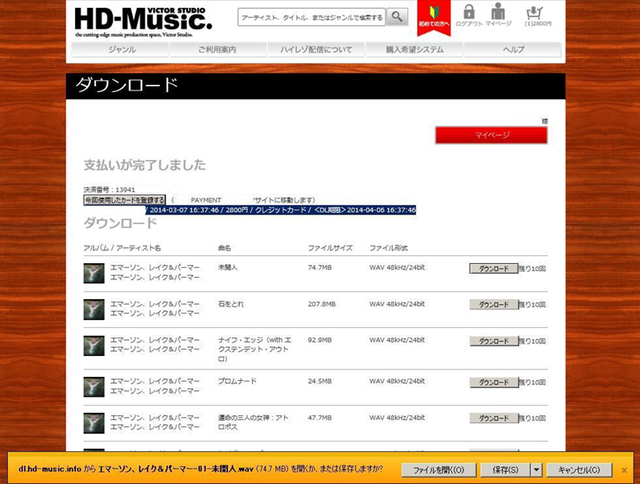Viewport: 640px width, 484px height.
Task: Open the red beginner's guide banner
Action: 434,18
